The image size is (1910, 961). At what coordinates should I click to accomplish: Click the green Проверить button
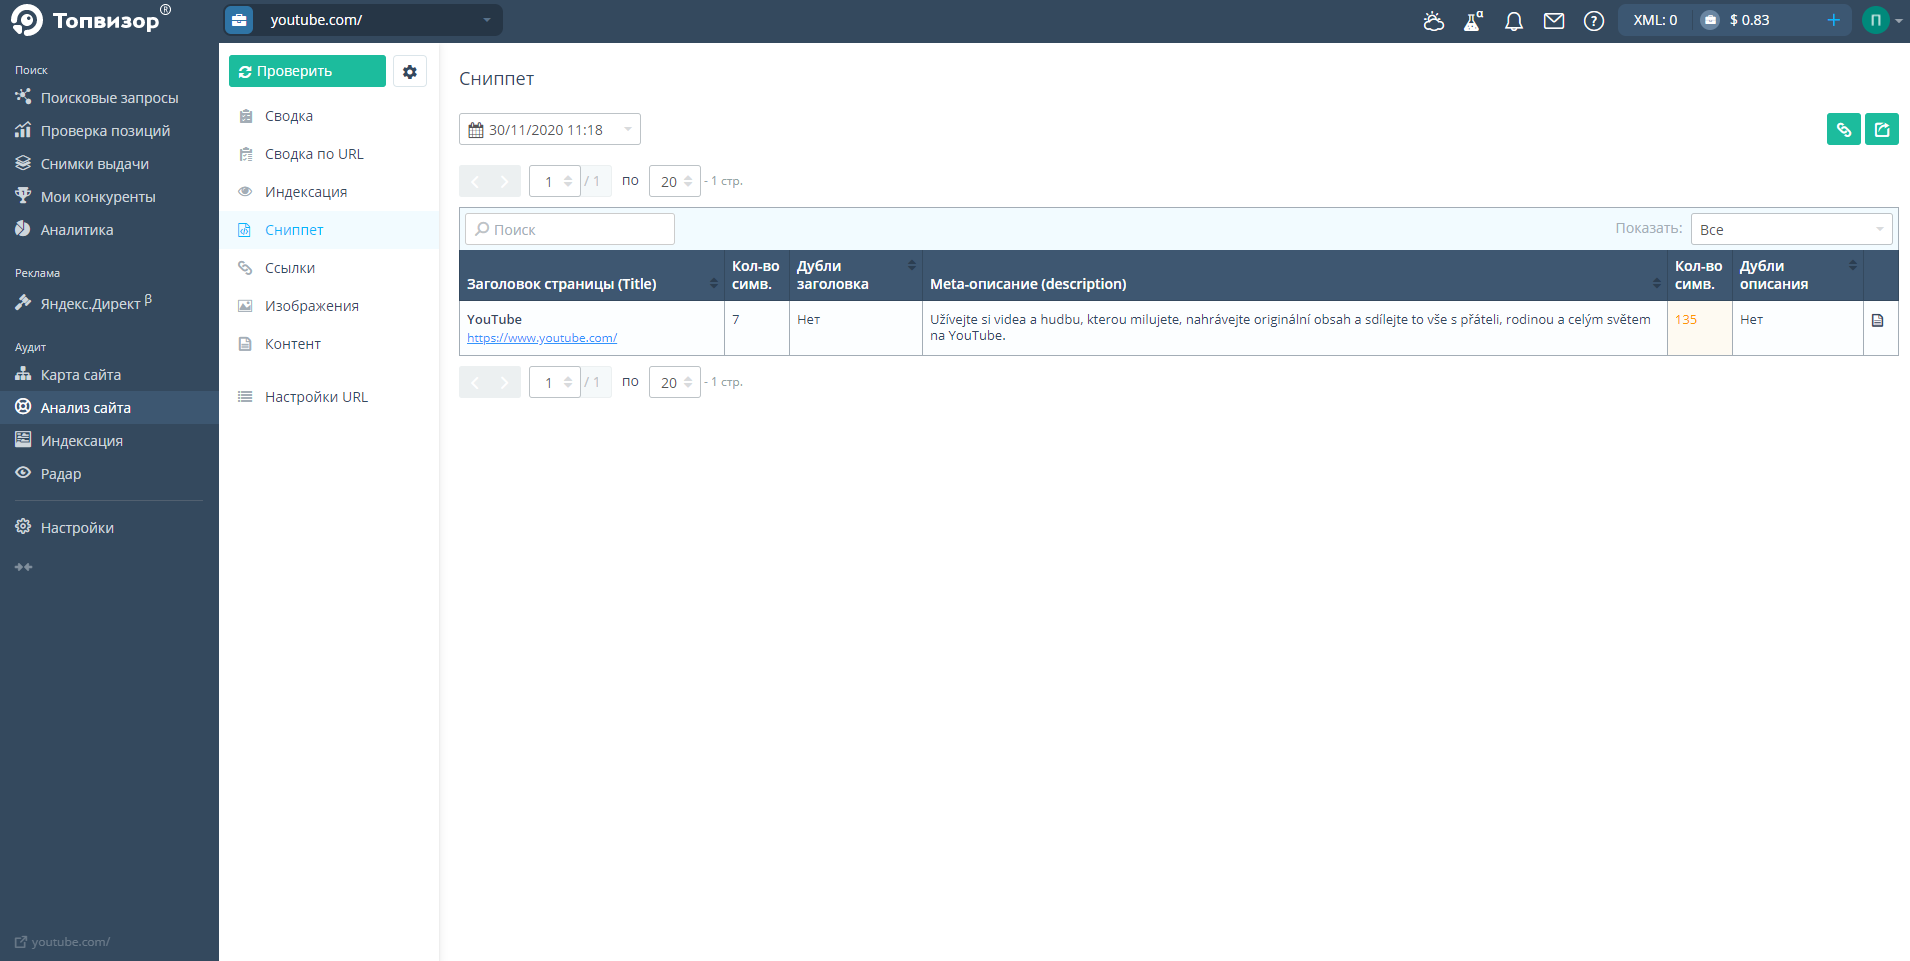307,71
